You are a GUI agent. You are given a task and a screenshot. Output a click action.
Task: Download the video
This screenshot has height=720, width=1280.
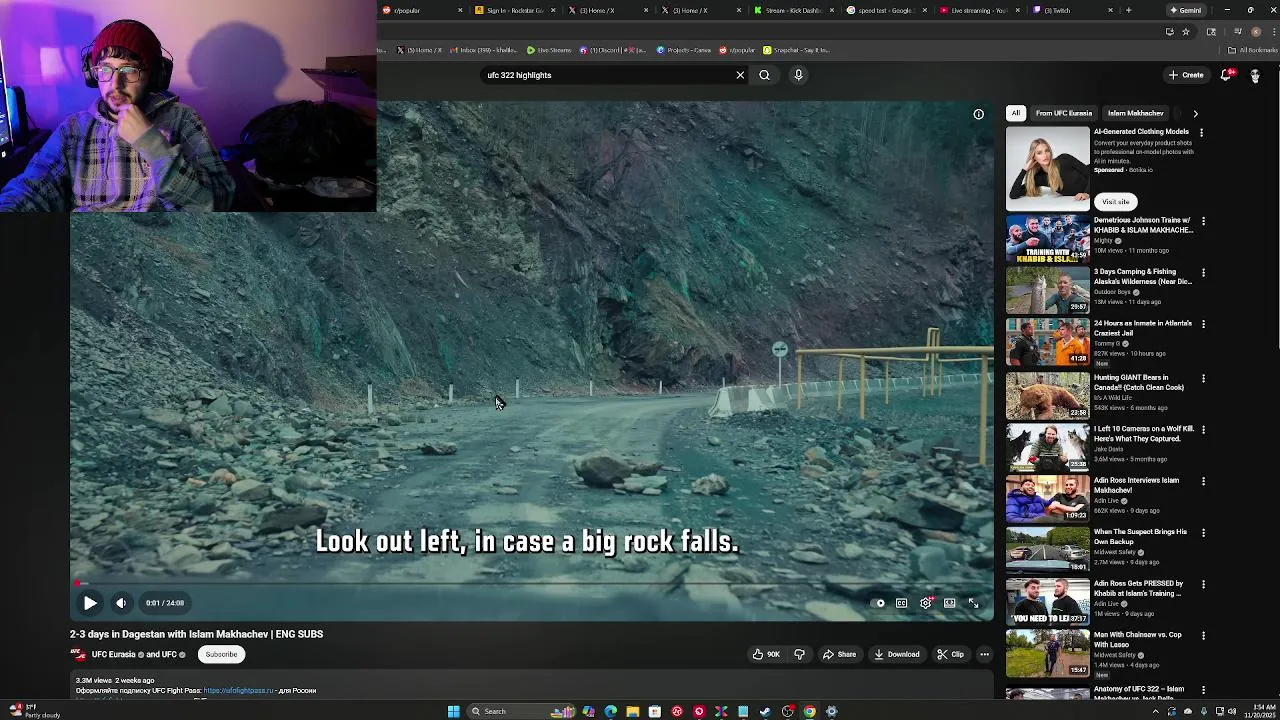pos(896,655)
